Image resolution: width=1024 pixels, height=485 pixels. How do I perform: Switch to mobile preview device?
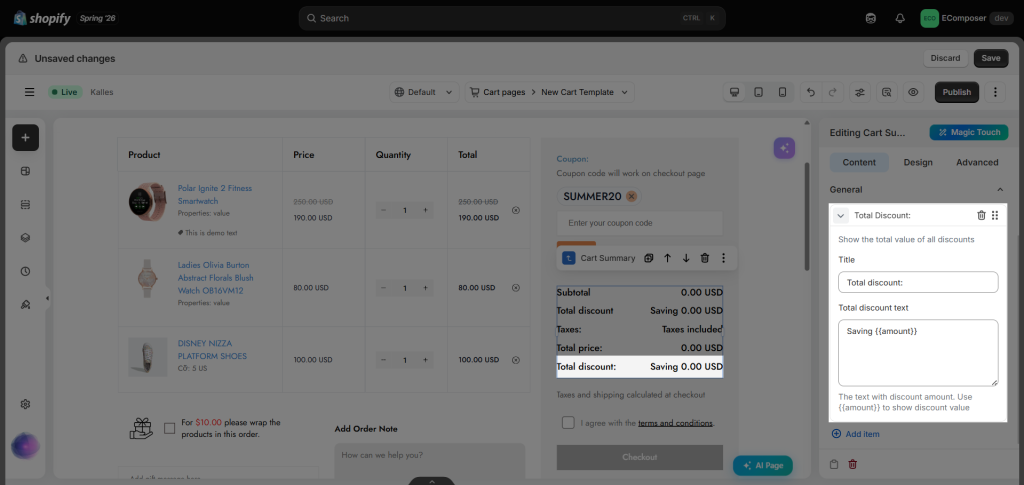point(782,92)
